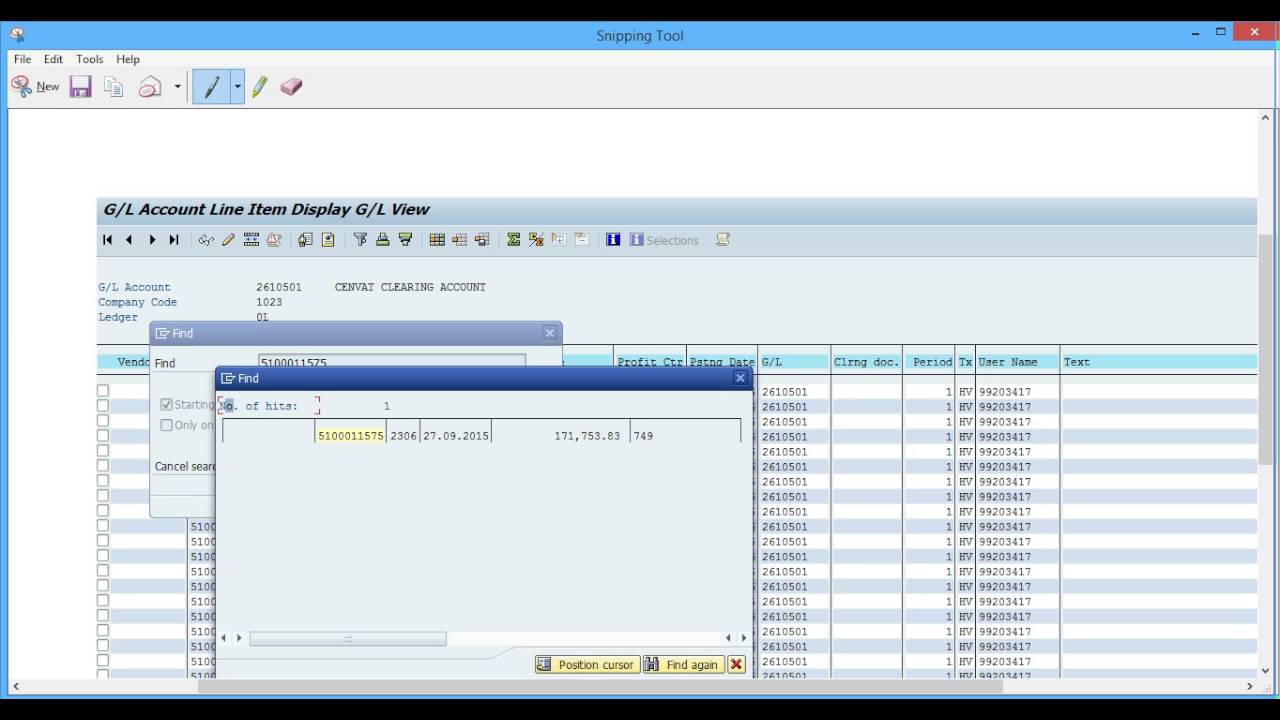Click Cancel search in rear Find dialog

pos(185,467)
